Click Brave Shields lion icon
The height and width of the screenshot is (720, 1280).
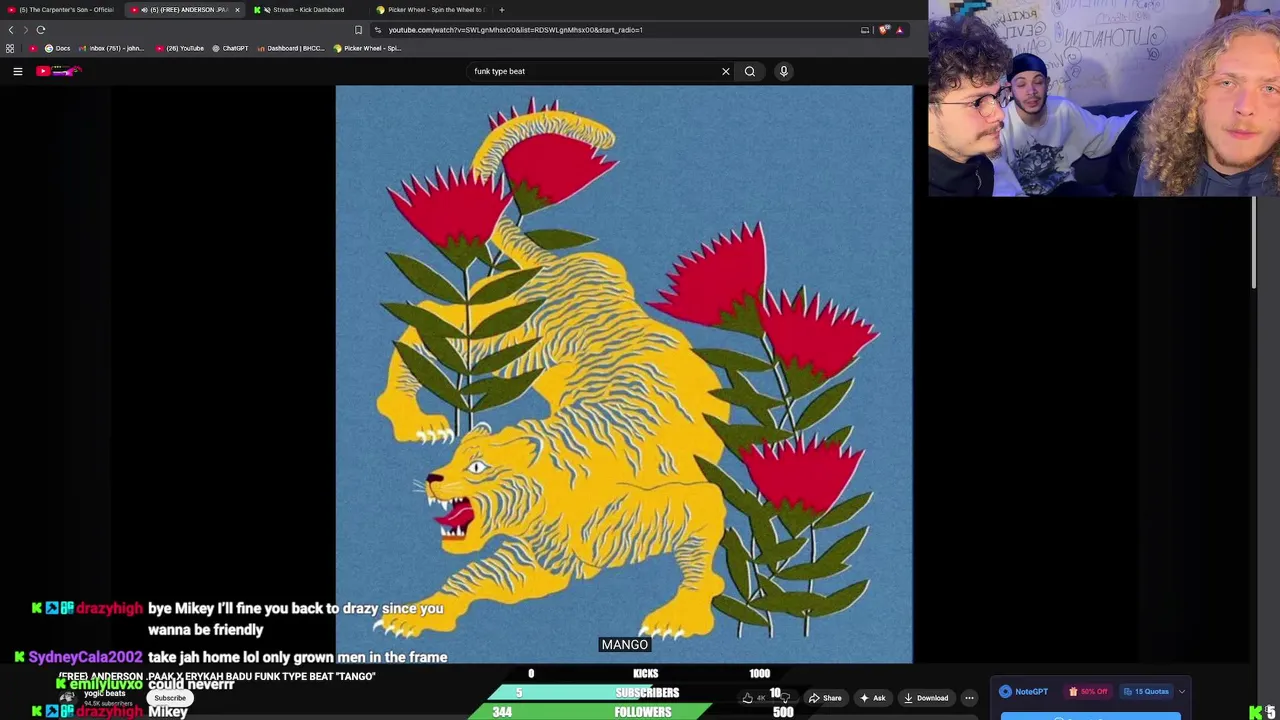click(884, 30)
